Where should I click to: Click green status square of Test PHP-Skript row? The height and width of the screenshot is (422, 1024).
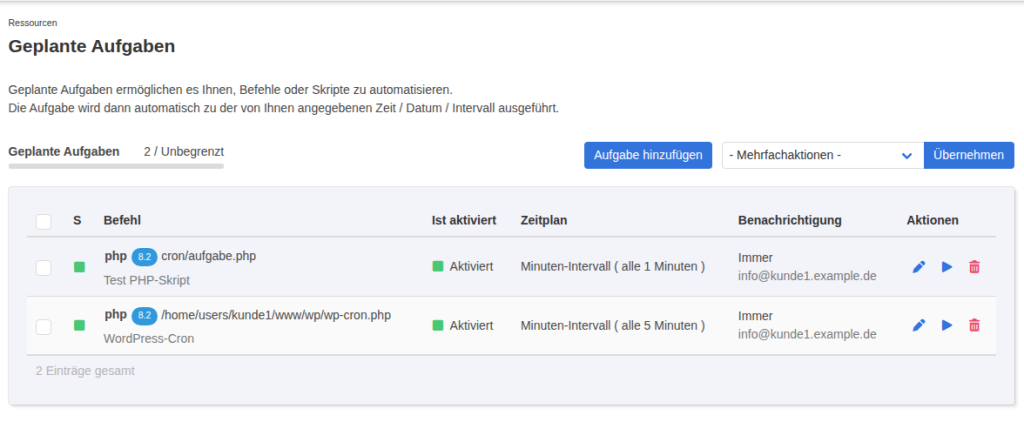79,267
